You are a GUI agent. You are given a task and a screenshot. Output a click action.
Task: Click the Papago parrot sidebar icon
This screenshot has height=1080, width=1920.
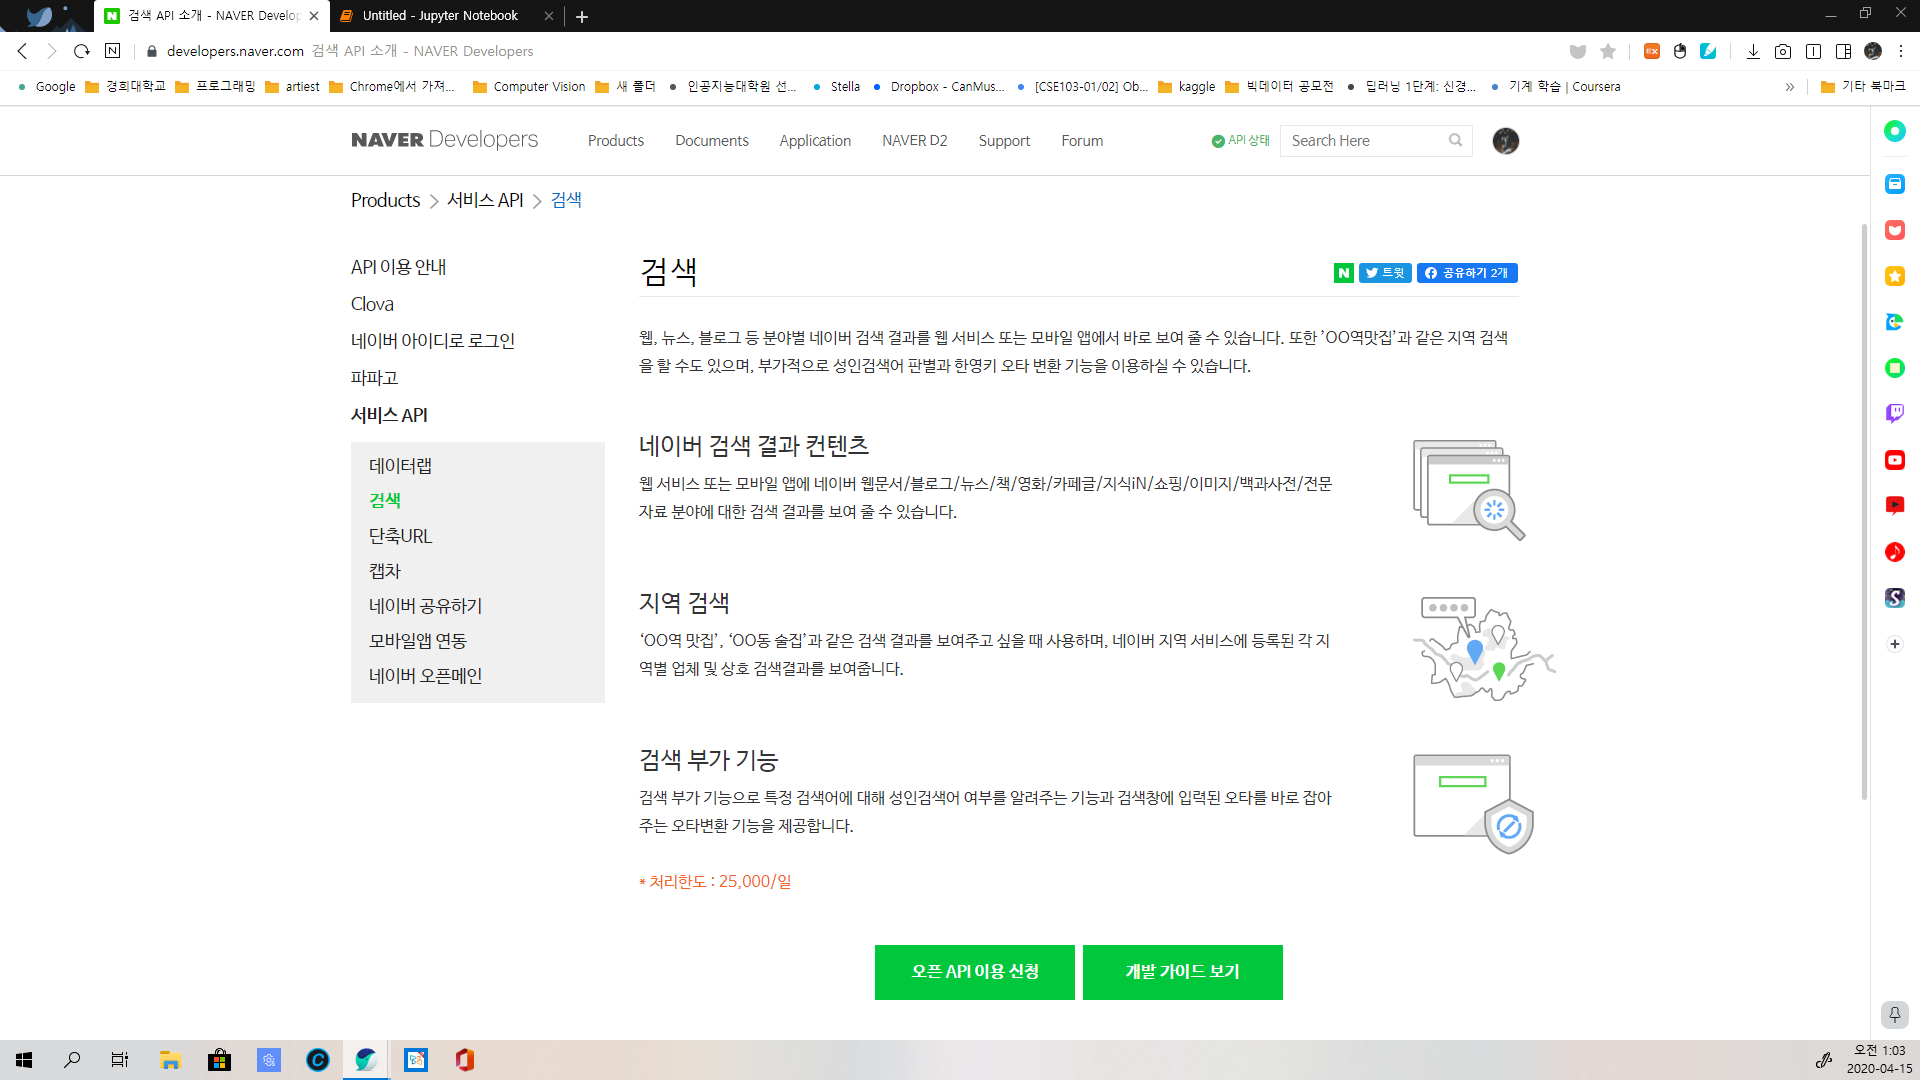tap(1894, 322)
